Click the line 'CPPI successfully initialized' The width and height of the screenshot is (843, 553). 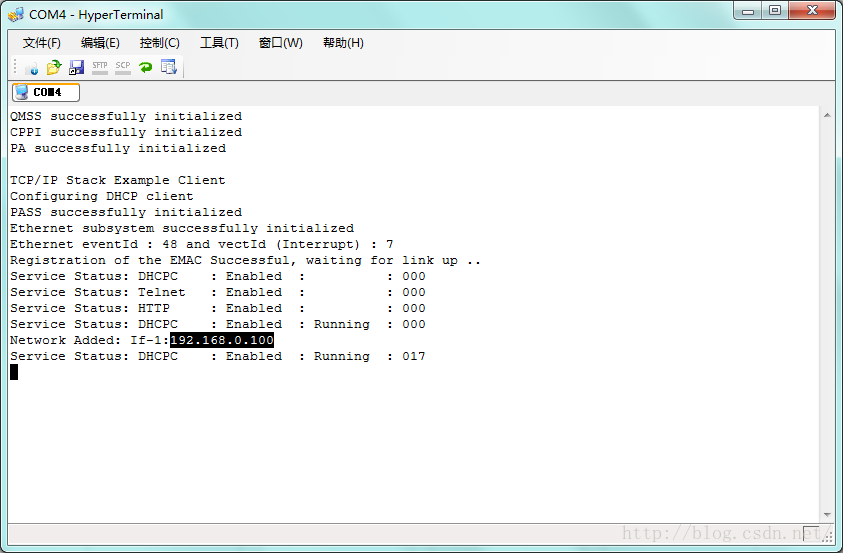coord(126,132)
